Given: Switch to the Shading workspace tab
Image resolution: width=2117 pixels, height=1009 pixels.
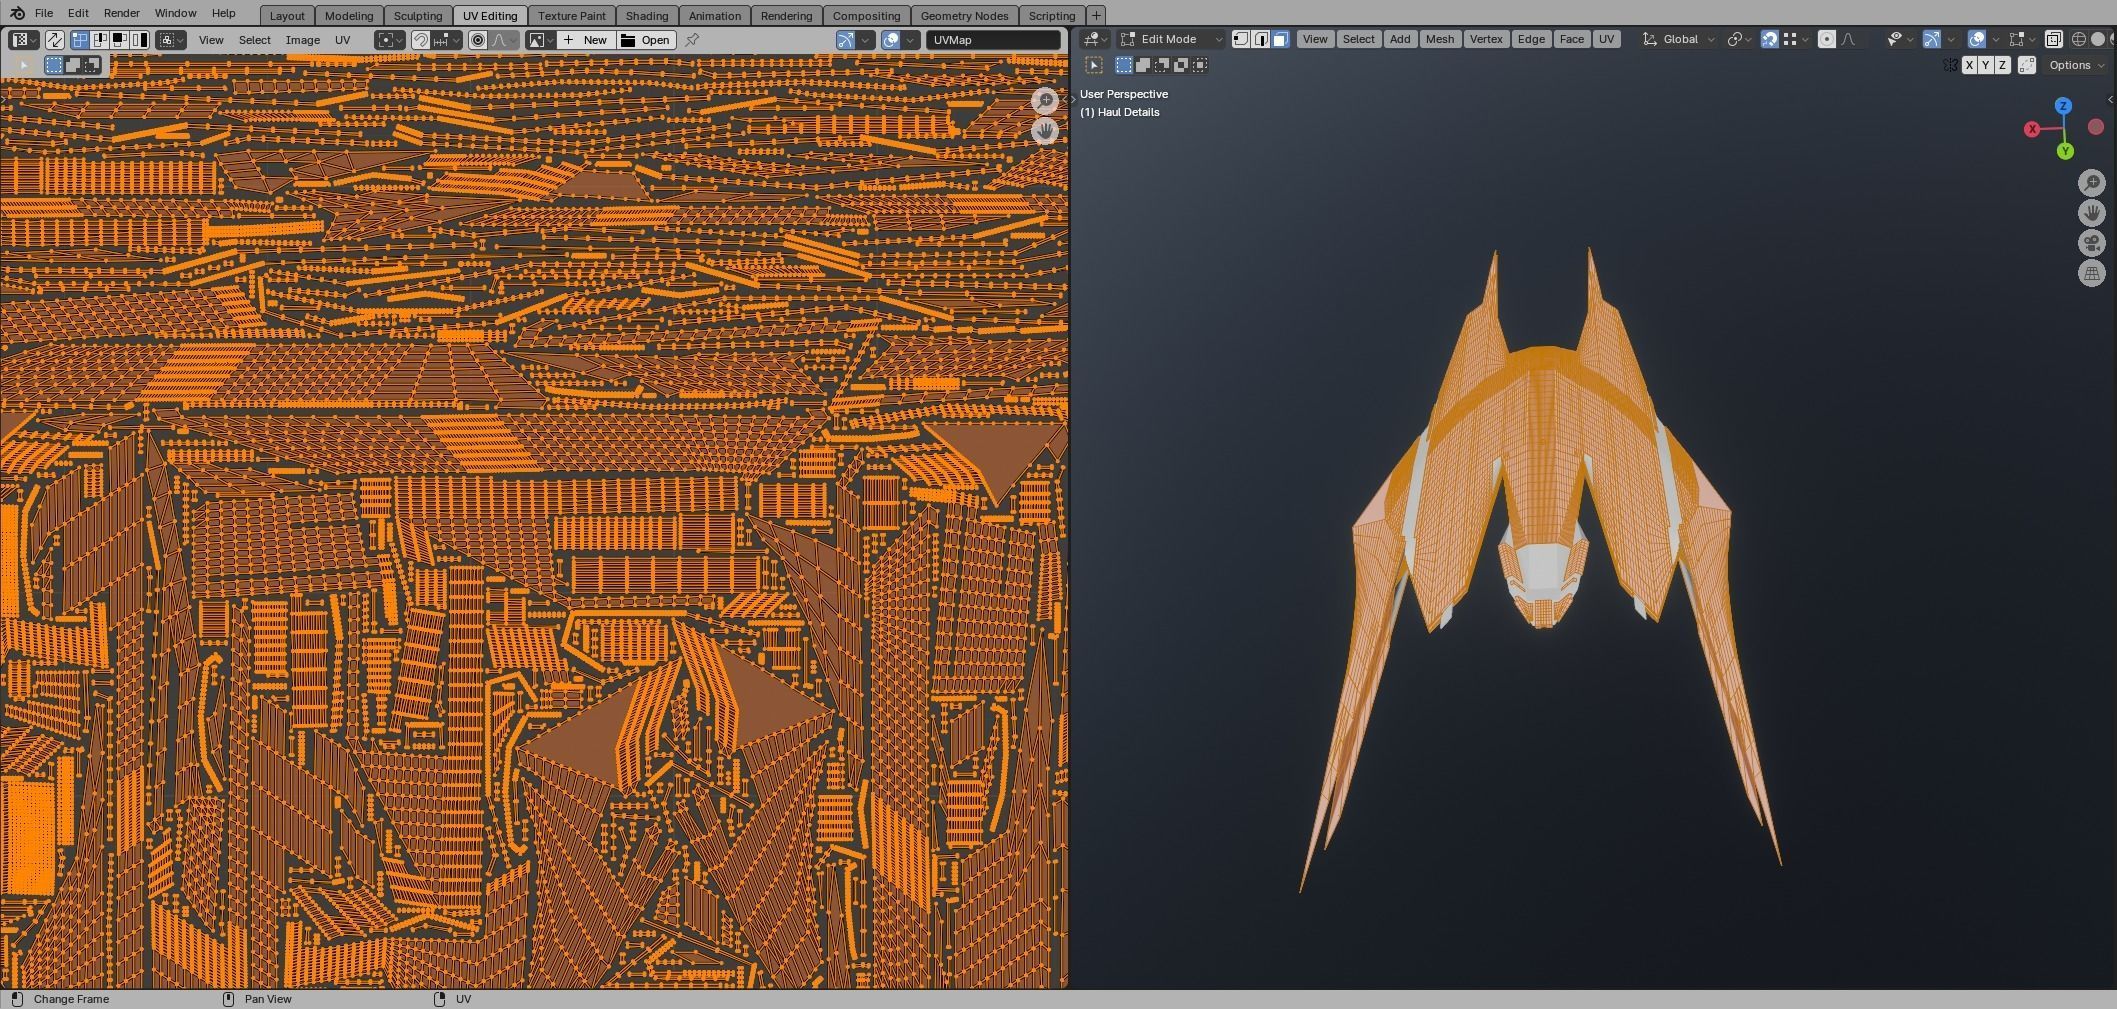Looking at the screenshot, I should (x=647, y=16).
